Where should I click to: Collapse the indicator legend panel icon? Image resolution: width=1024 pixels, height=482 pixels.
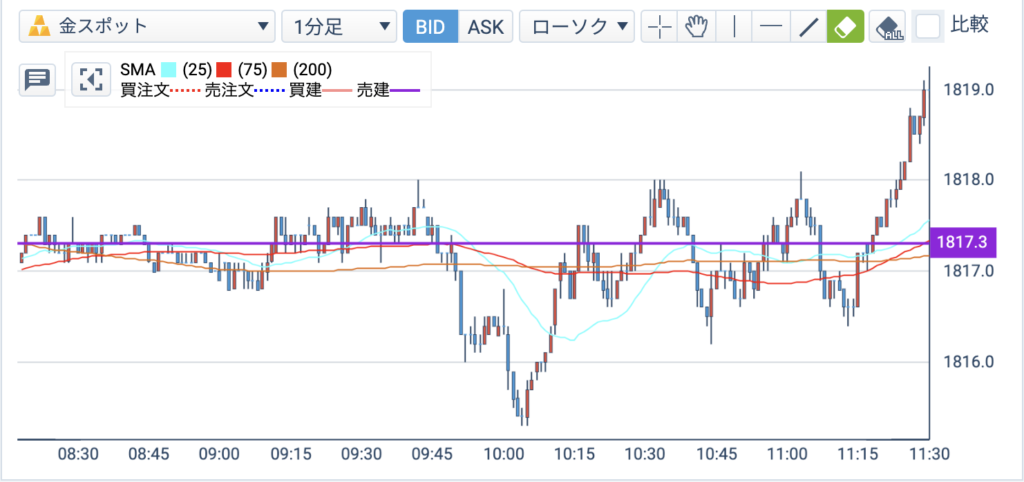[x=91, y=79]
